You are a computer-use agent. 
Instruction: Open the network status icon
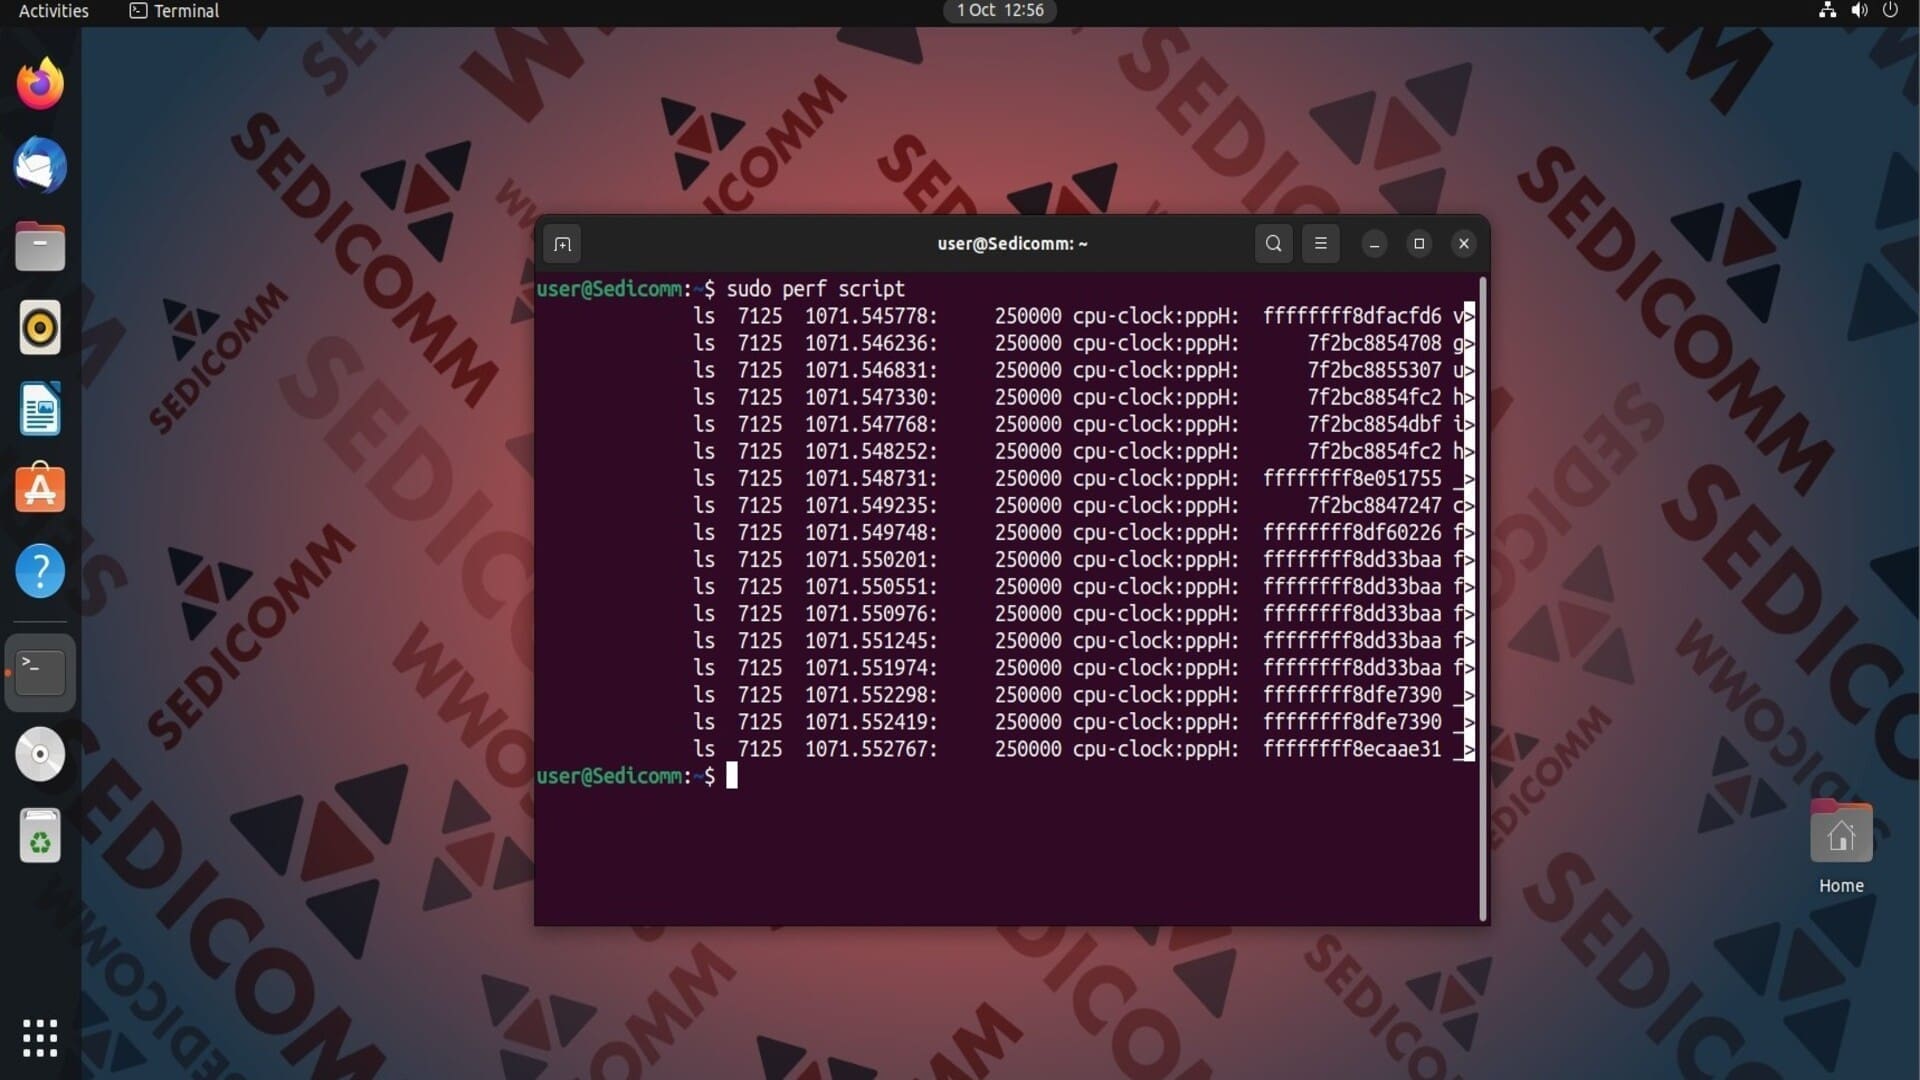pyautogui.click(x=1827, y=10)
